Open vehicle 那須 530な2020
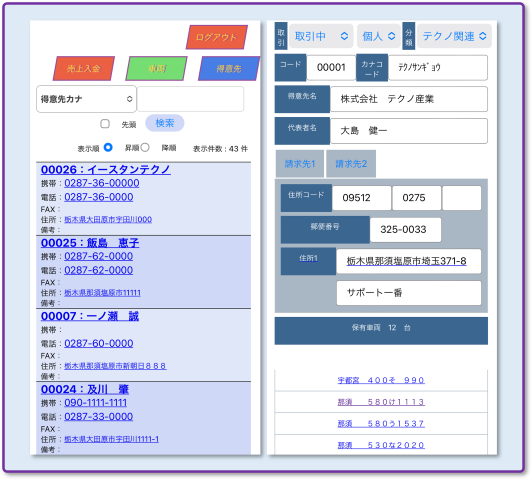This screenshot has width=532, height=480. click(381, 445)
